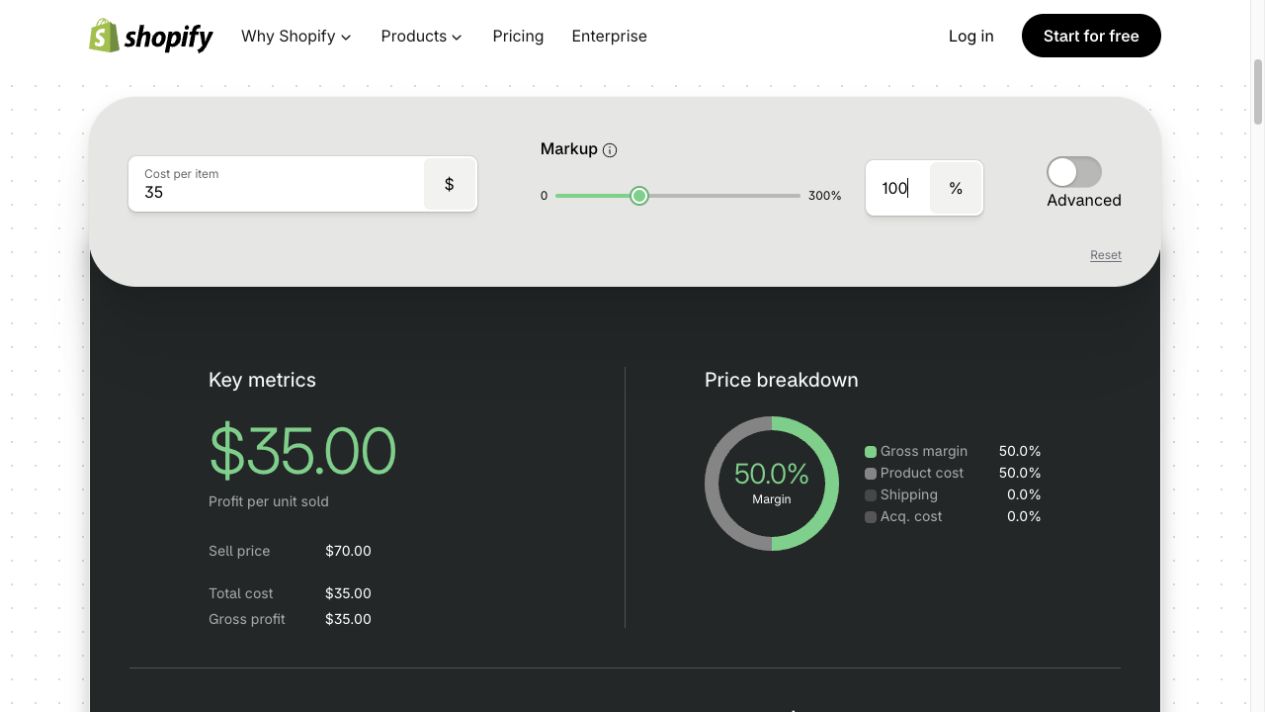Click the page vertical scrollbar

pyautogui.click(x=1258, y=92)
